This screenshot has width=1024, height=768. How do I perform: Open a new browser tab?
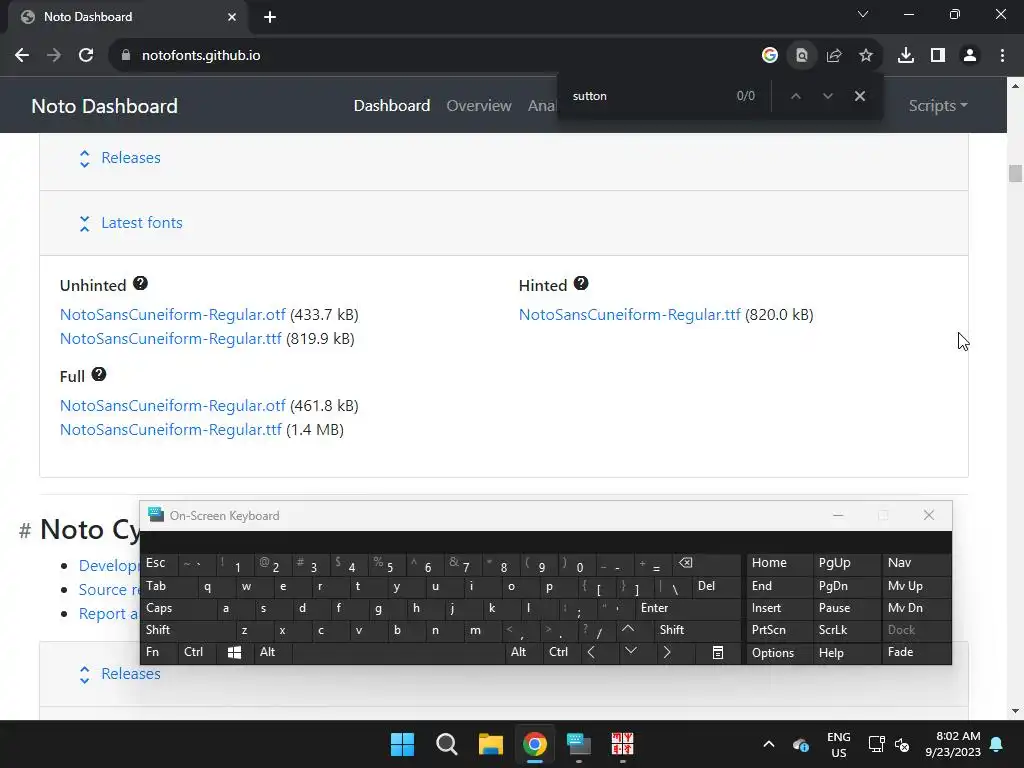(270, 17)
